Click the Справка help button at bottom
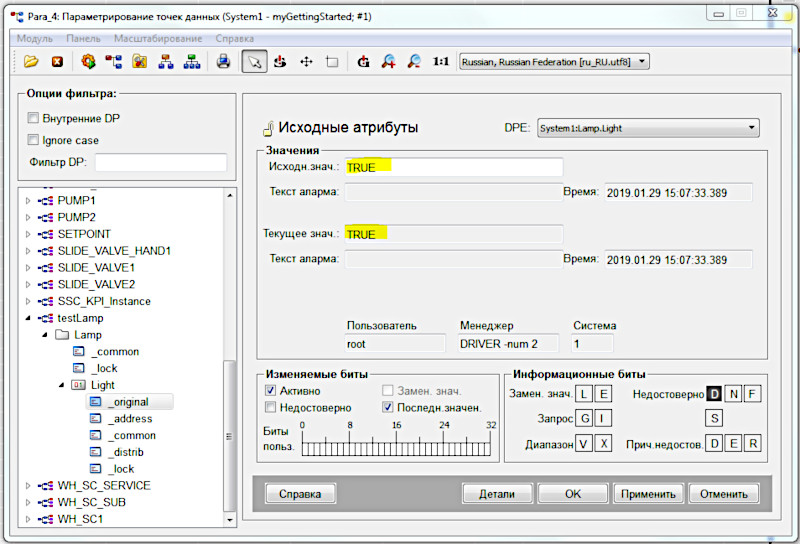This screenshot has width=800, height=544. click(x=300, y=493)
